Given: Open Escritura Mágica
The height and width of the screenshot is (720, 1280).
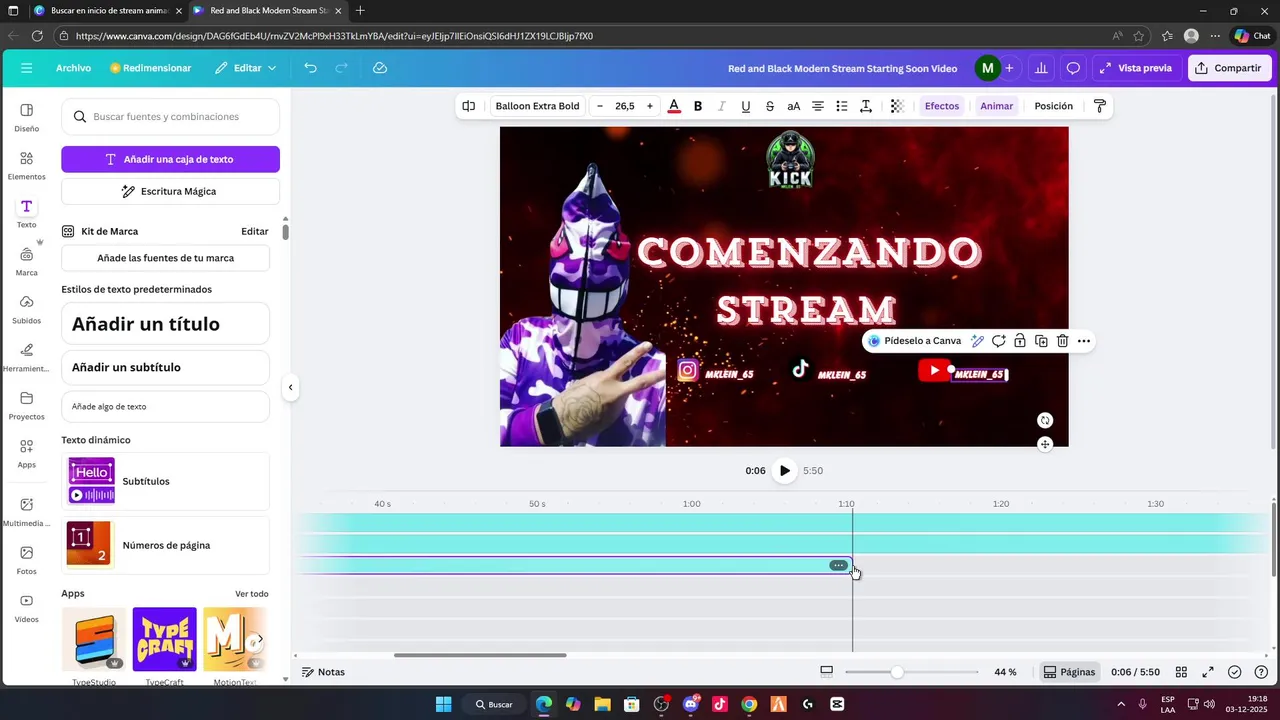Looking at the screenshot, I should (x=170, y=191).
